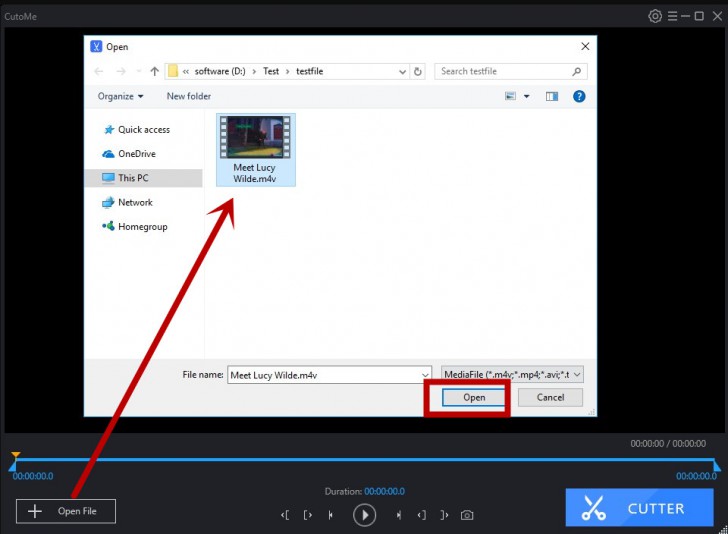
Task: Toggle the preview pane icon
Action: pyautogui.click(x=551, y=96)
